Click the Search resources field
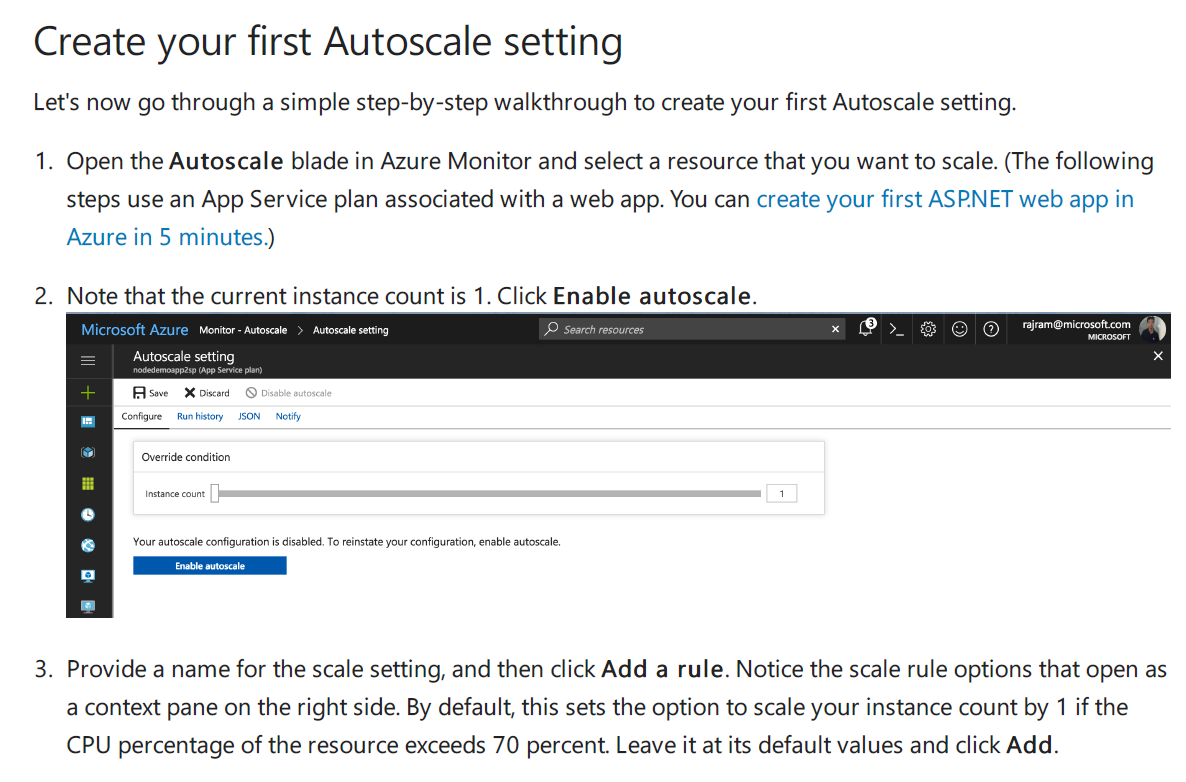1186x782 pixels. (x=691, y=329)
